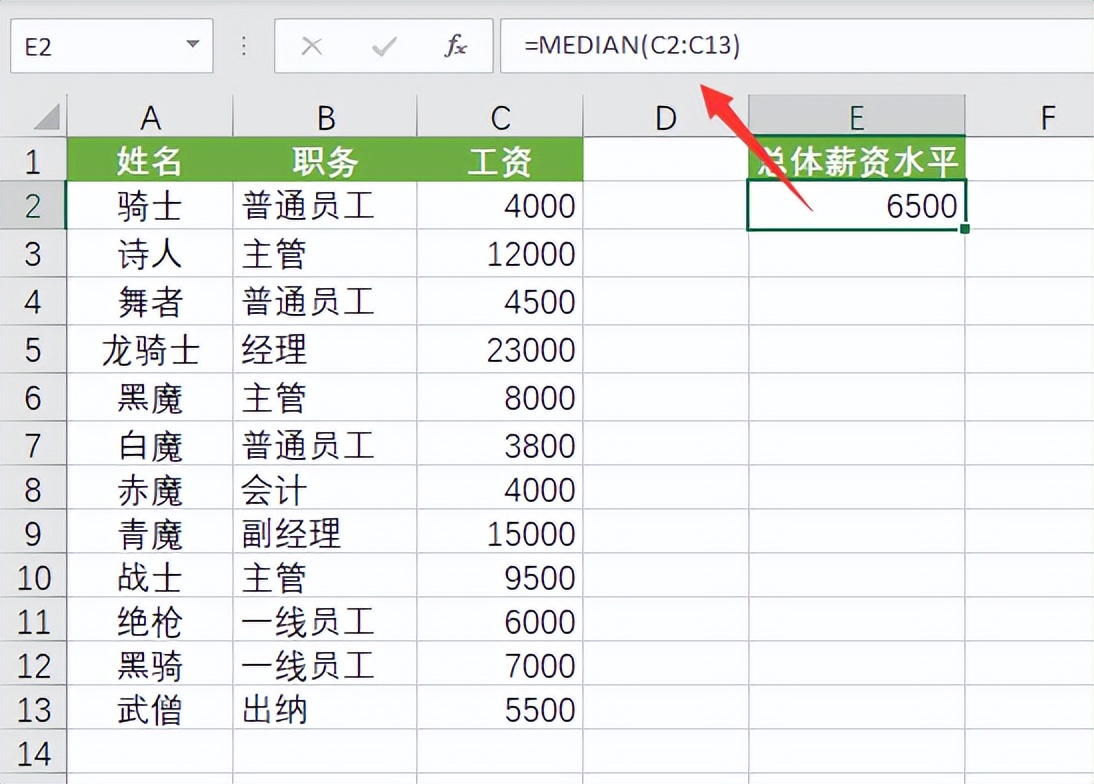
Task: Click the 工资 header cell
Action: 498,160
